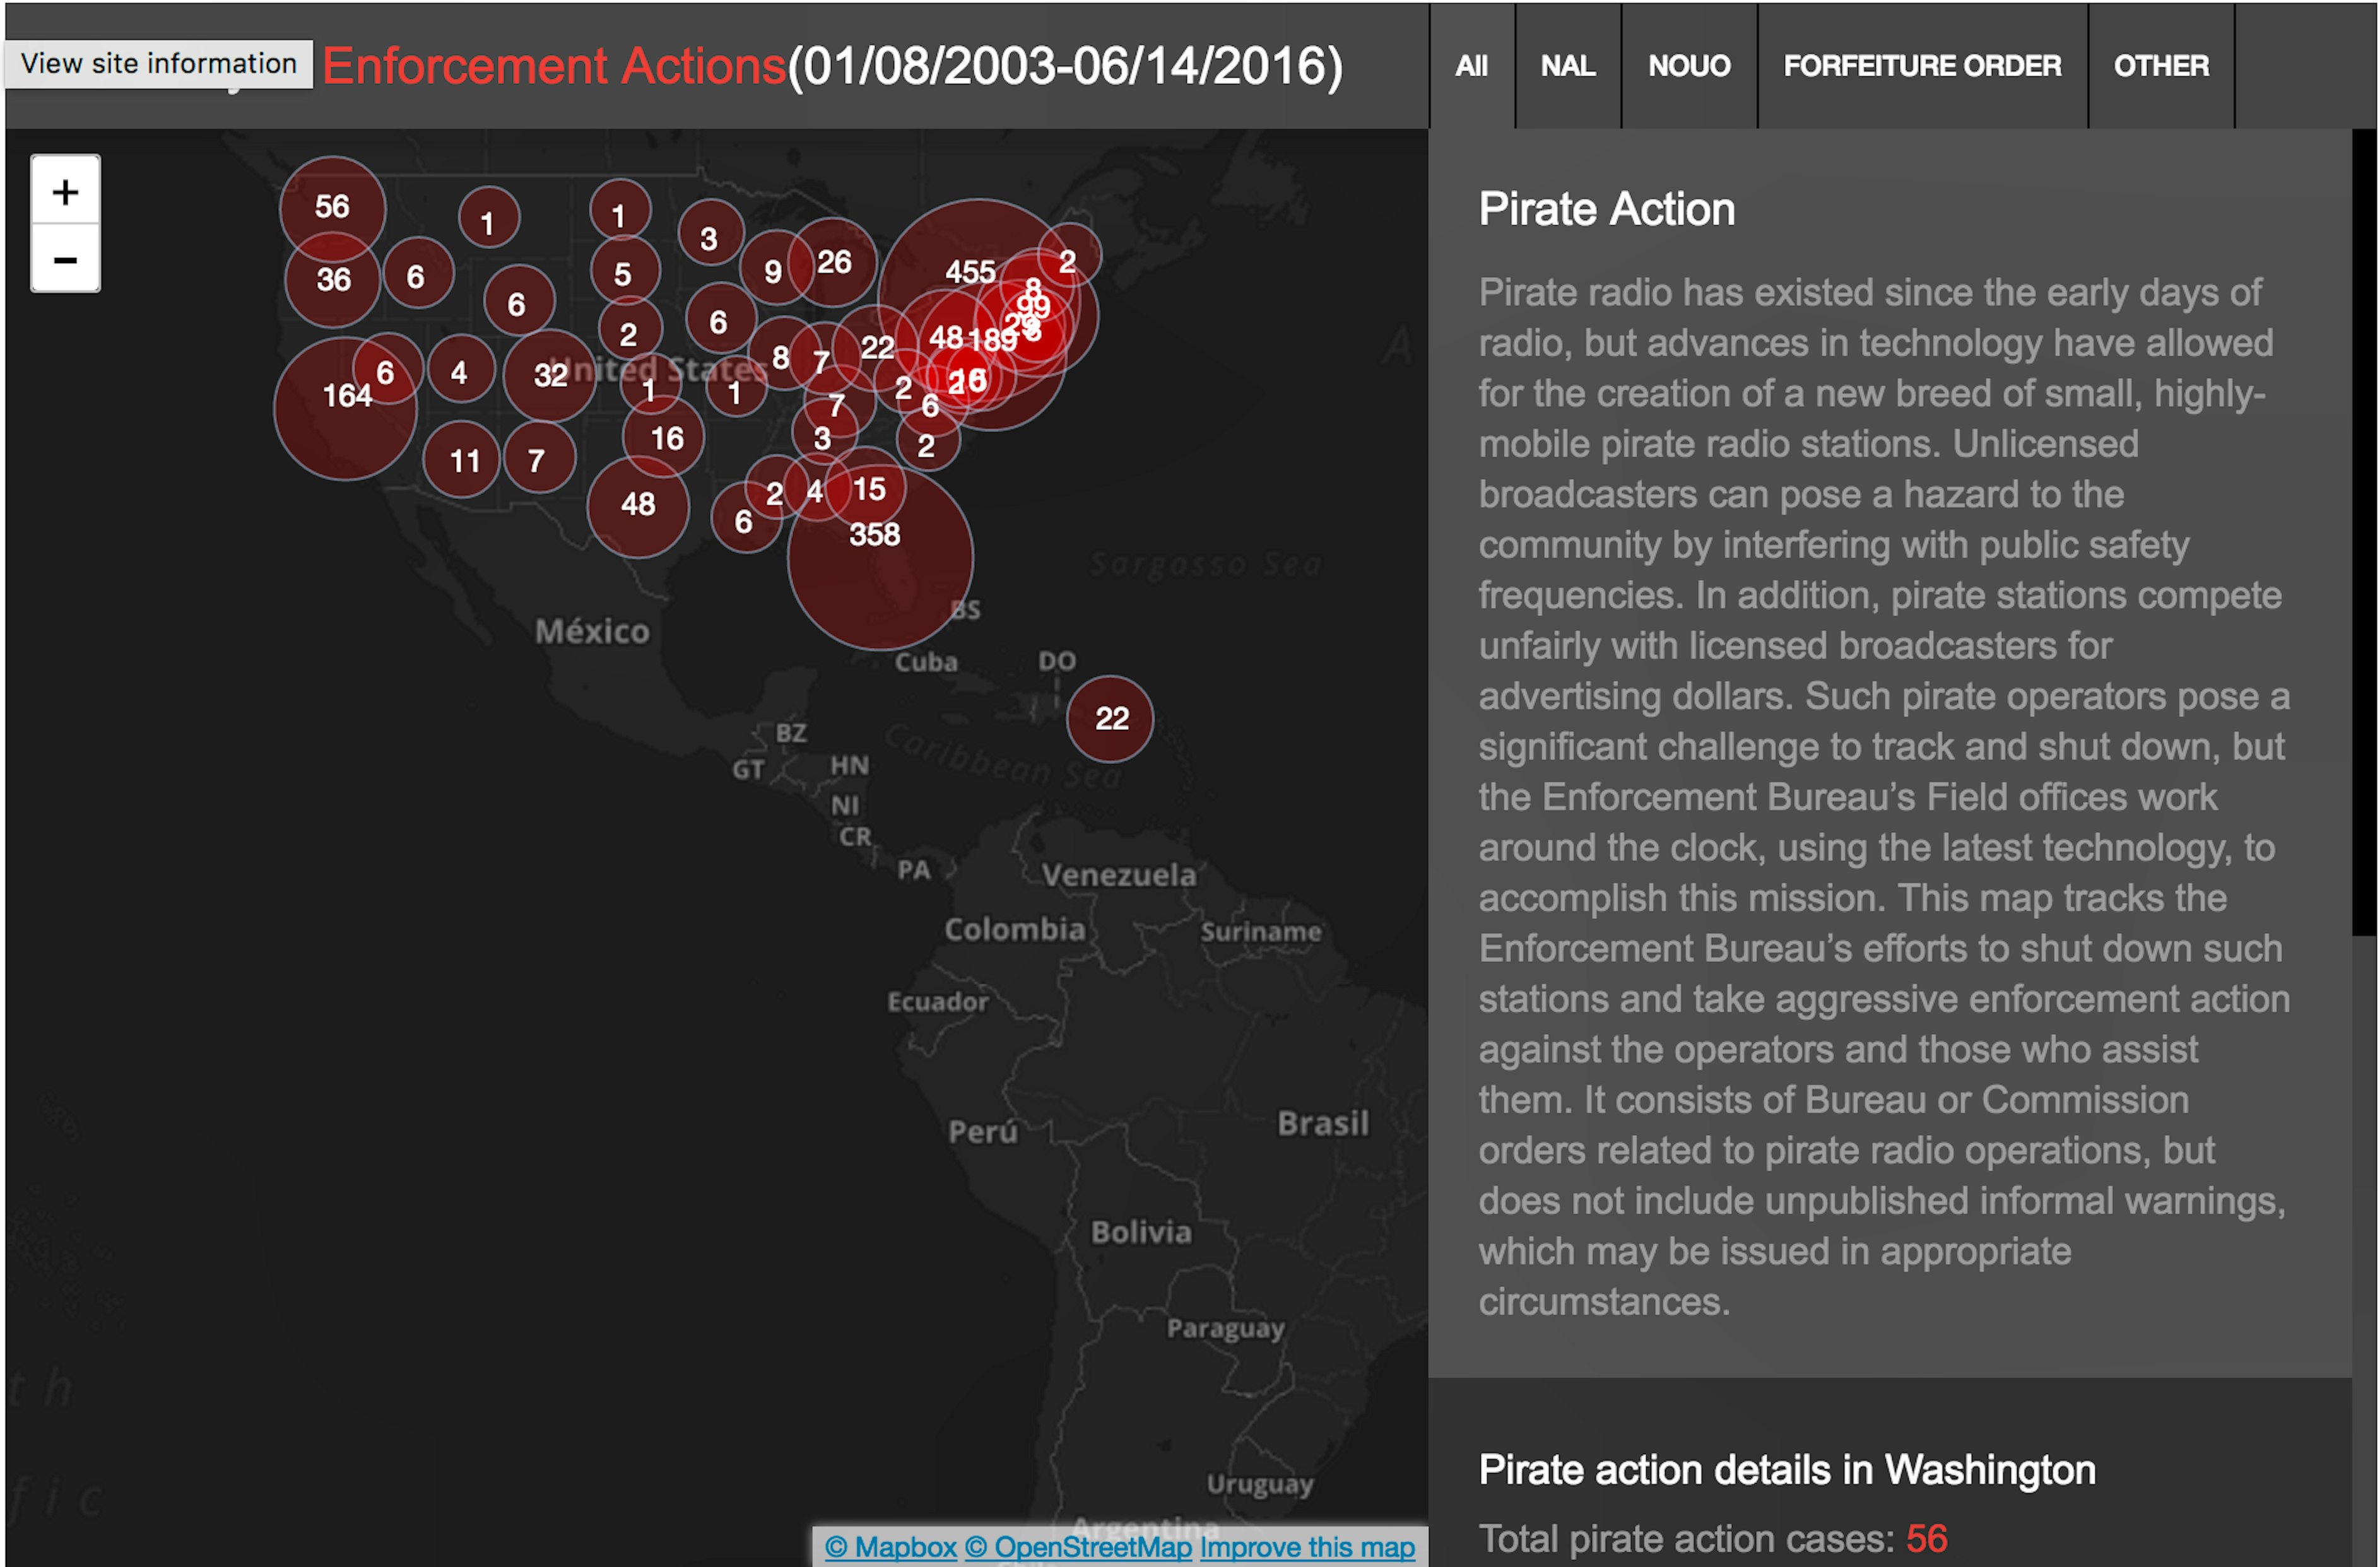Screen dimensions: 2380x1567
Task: Visit the OpenStreetMap attribution link
Action: [1077, 1547]
